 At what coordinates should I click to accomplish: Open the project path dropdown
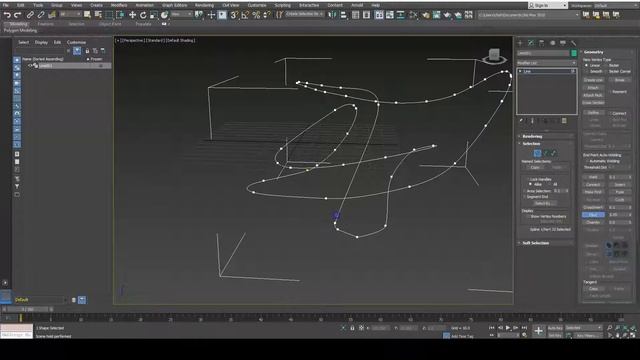tap(529, 15)
